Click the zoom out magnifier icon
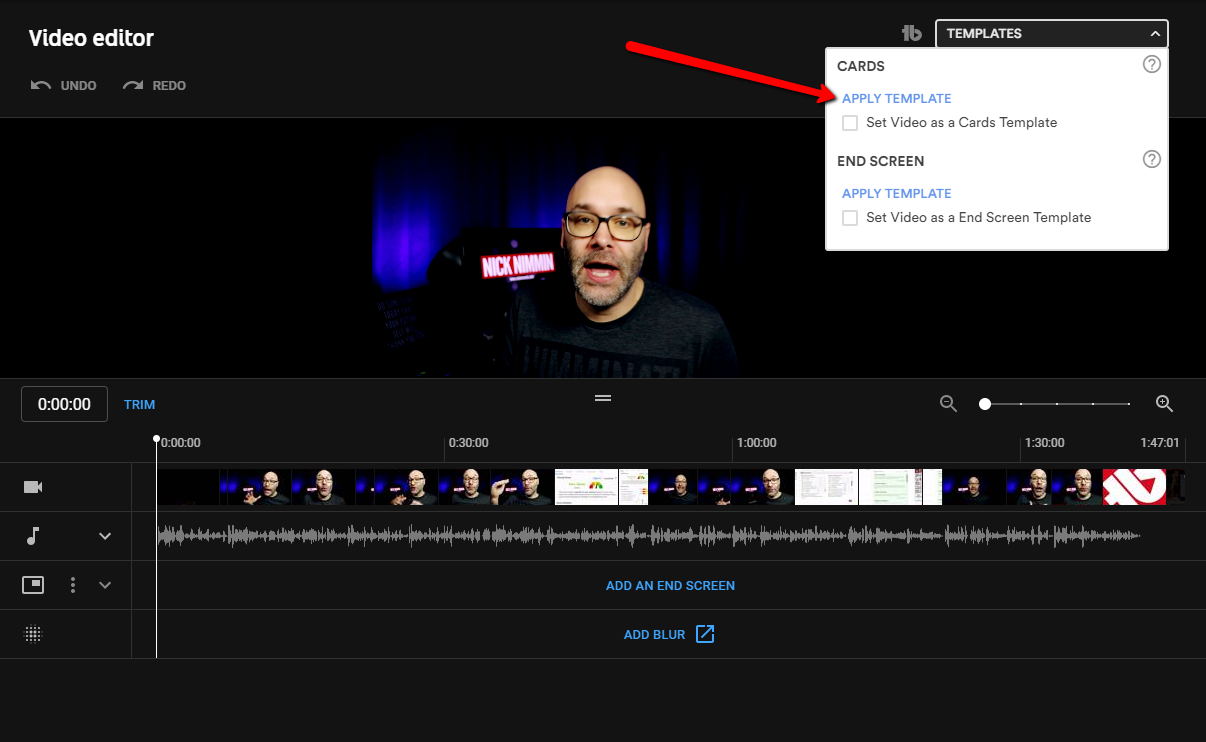 949,404
